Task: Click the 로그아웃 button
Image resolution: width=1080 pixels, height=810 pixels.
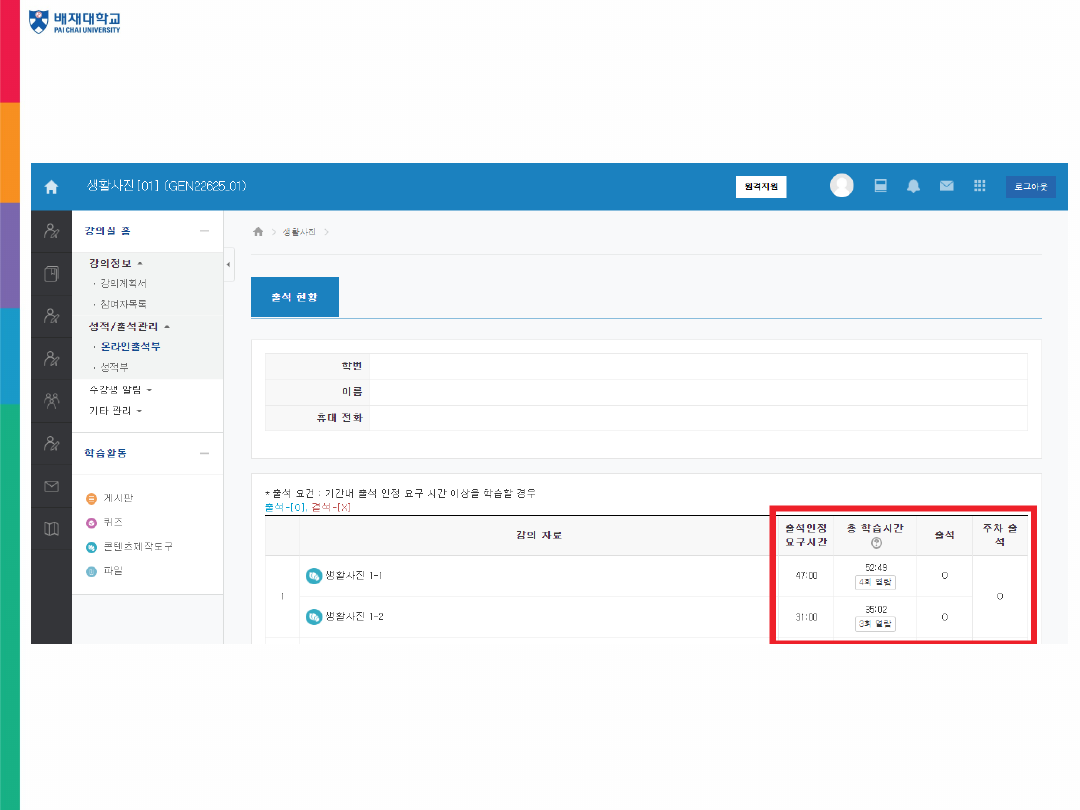Action: (1030, 187)
